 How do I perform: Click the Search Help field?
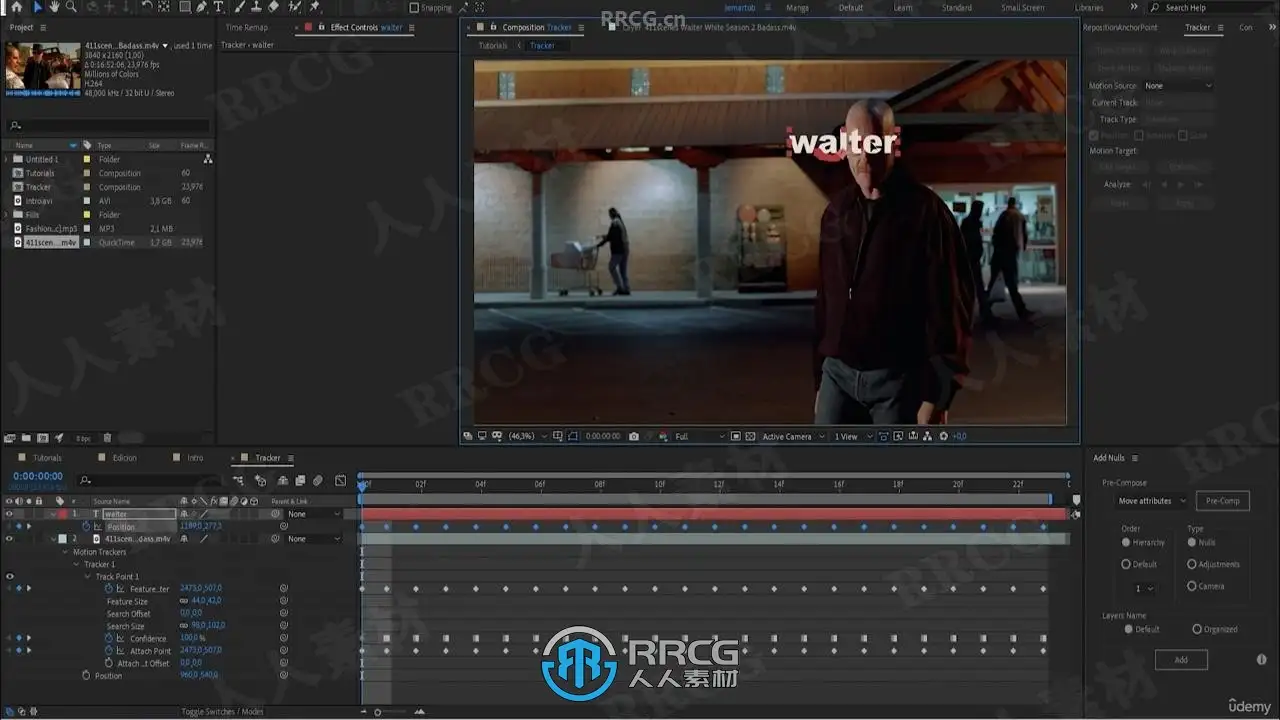coord(1209,8)
